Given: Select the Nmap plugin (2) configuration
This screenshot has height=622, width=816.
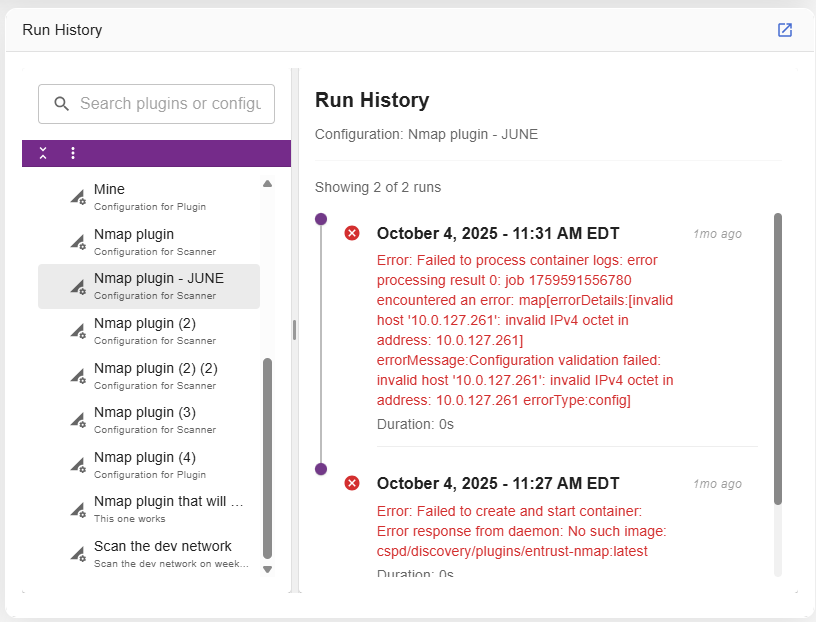Looking at the screenshot, I should pyautogui.click(x=145, y=331).
